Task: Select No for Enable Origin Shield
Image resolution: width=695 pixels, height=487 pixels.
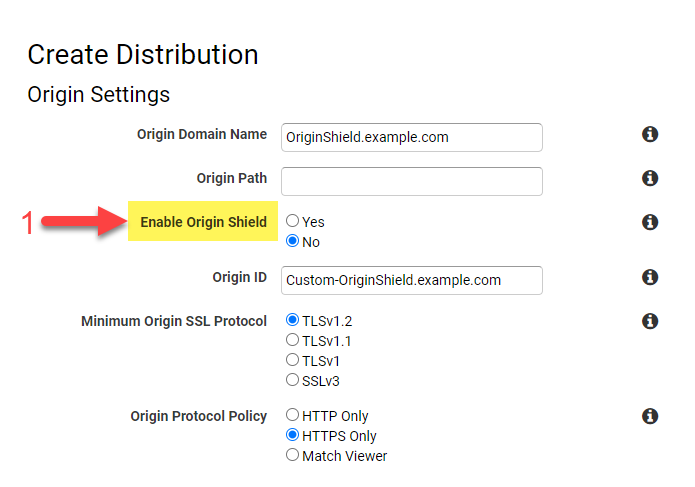Action: click(293, 241)
